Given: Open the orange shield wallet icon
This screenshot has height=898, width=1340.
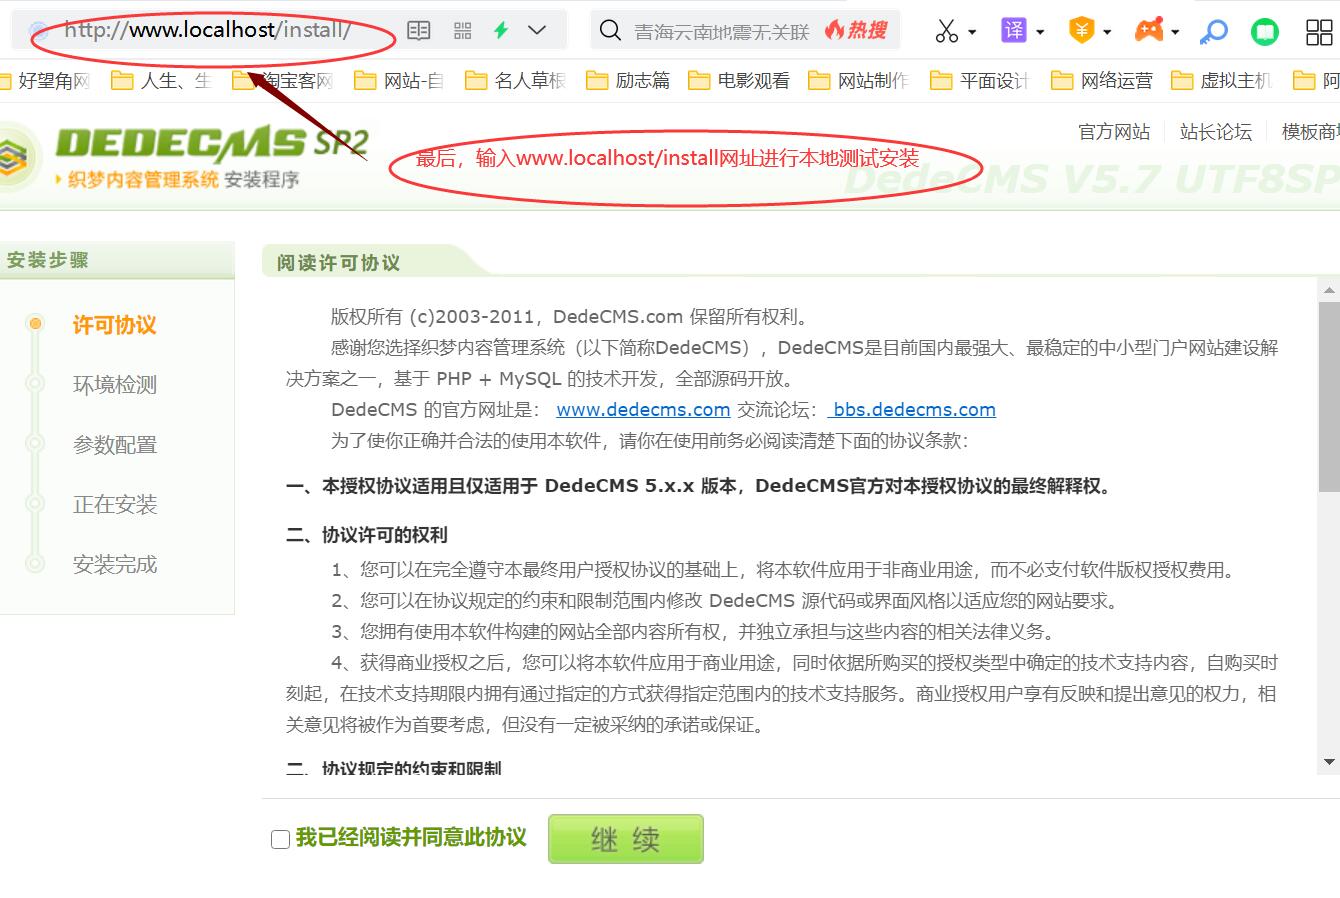Looking at the screenshot, I should 1081,31.
